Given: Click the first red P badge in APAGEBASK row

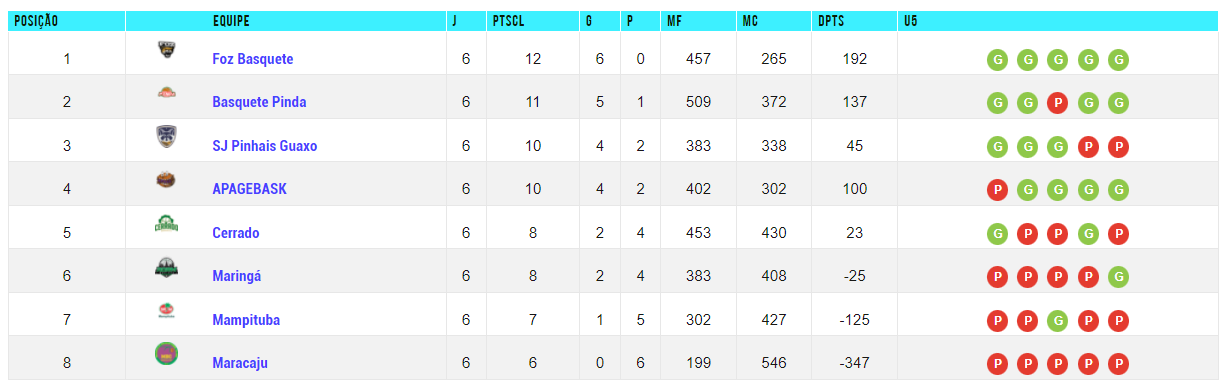Looking at the screenshot, I should [996, 189].
